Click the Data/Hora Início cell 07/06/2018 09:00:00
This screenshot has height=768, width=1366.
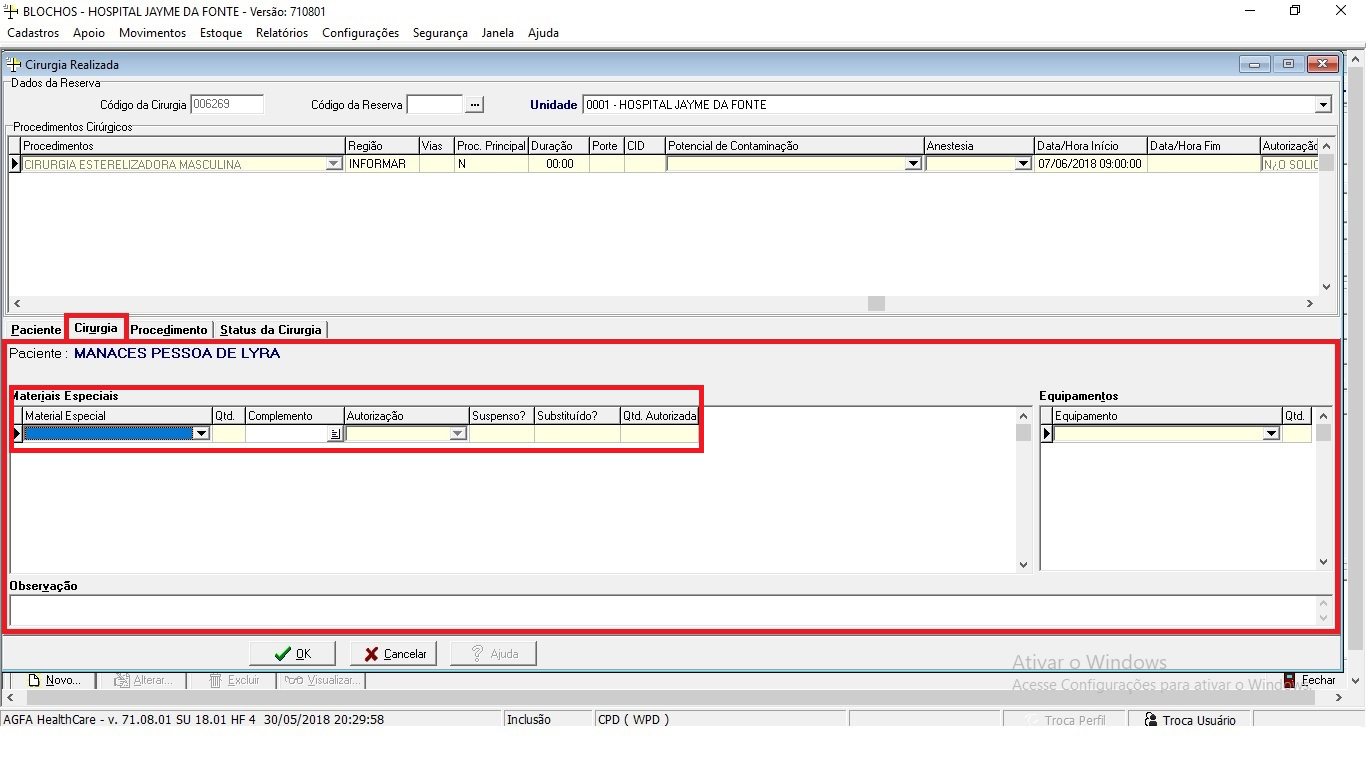pyautogui.click(x=1091, y=164)
